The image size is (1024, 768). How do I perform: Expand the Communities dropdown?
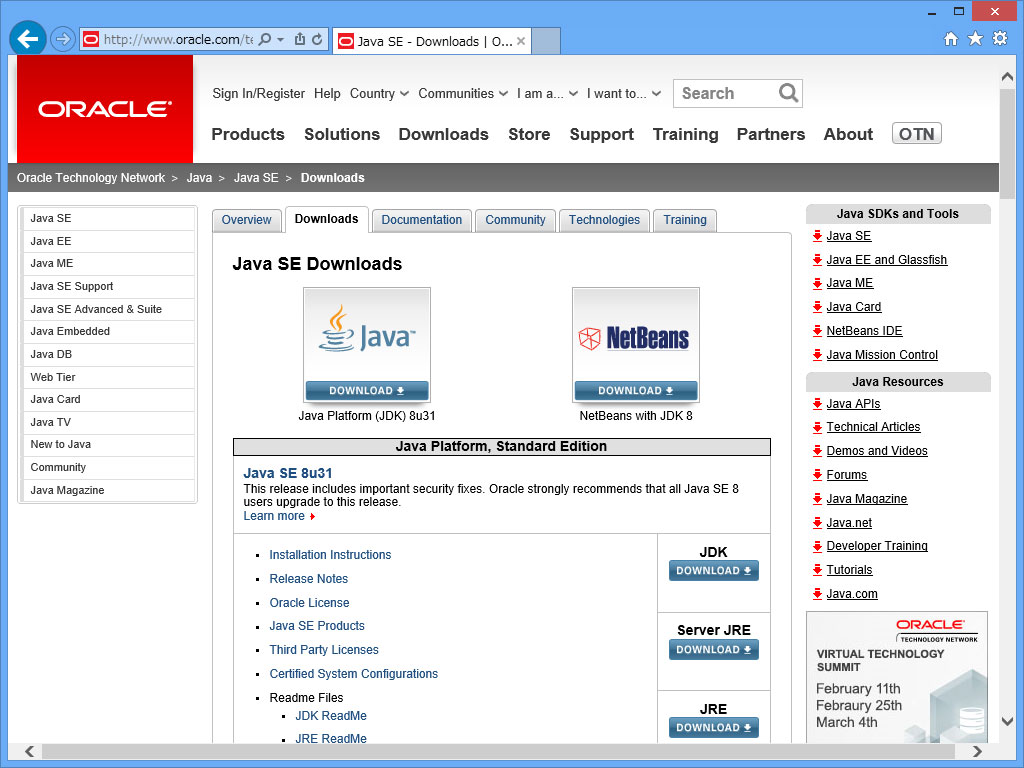463,93
